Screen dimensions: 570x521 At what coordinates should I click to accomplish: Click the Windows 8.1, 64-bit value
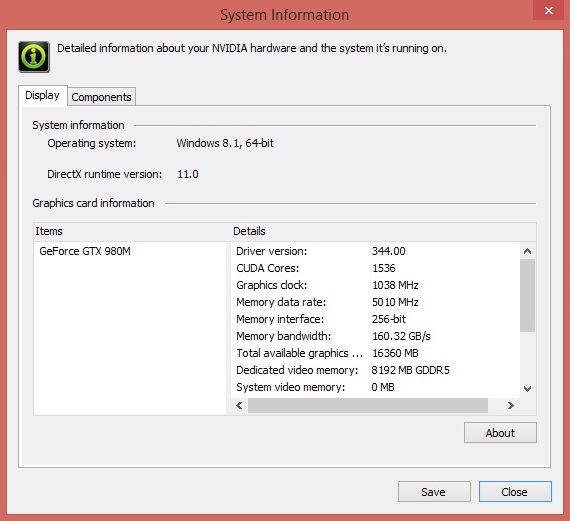click(x=225, y=143)
